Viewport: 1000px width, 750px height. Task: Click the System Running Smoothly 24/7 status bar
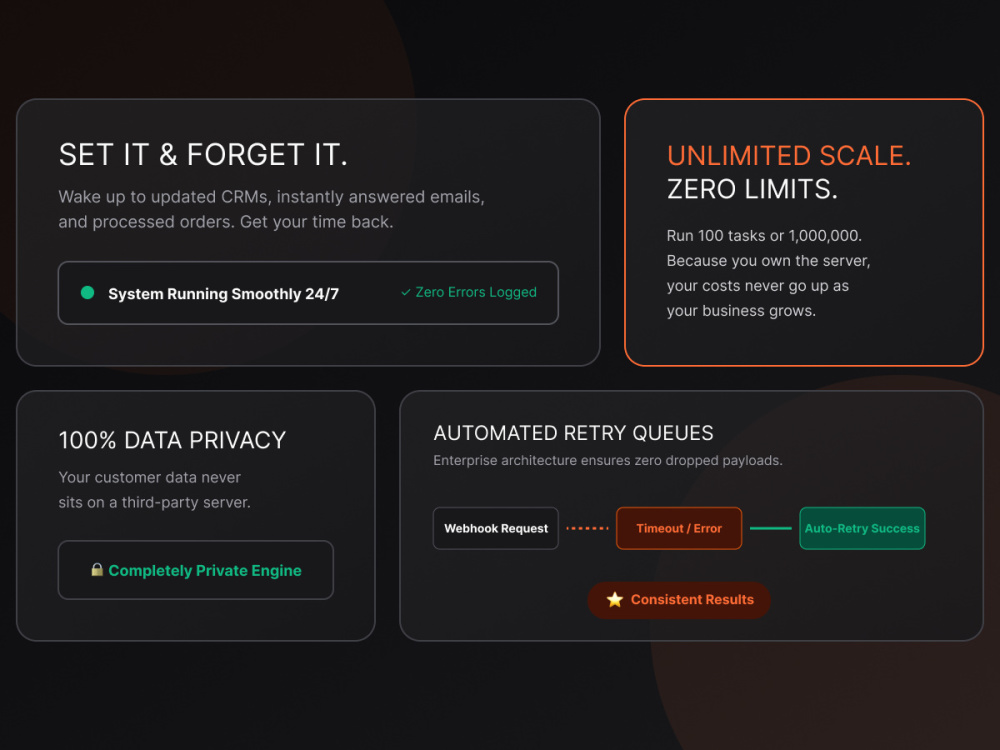308,293
